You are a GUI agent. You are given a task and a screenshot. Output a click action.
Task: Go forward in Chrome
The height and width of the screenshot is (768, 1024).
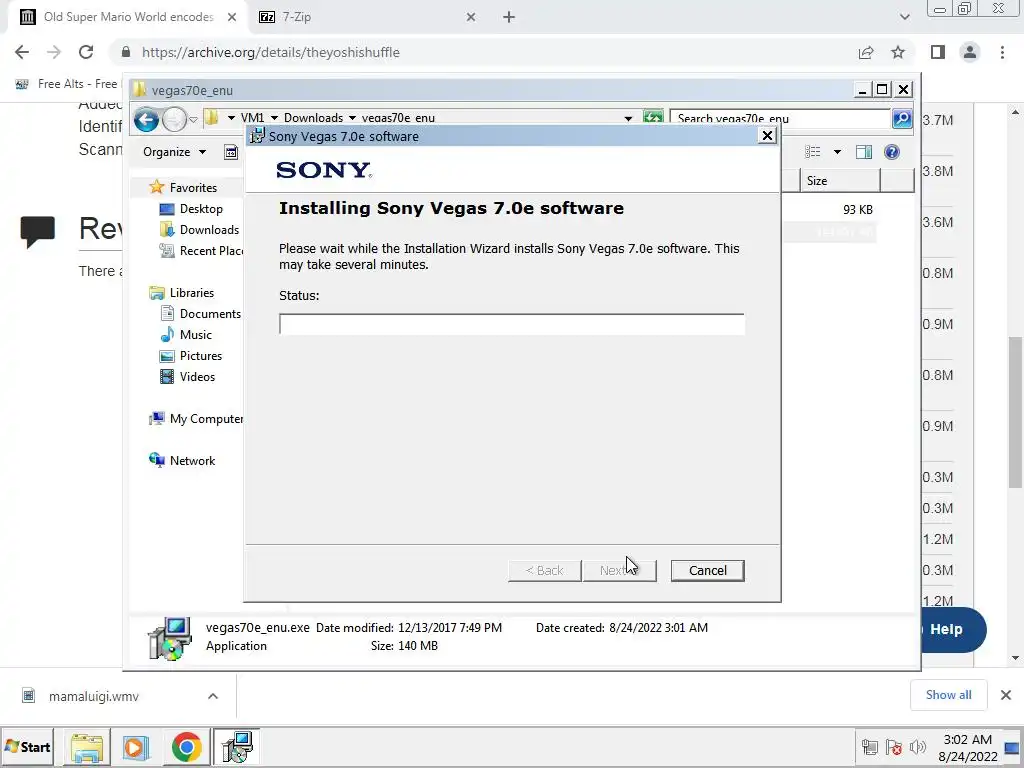(x=54, y=52)
